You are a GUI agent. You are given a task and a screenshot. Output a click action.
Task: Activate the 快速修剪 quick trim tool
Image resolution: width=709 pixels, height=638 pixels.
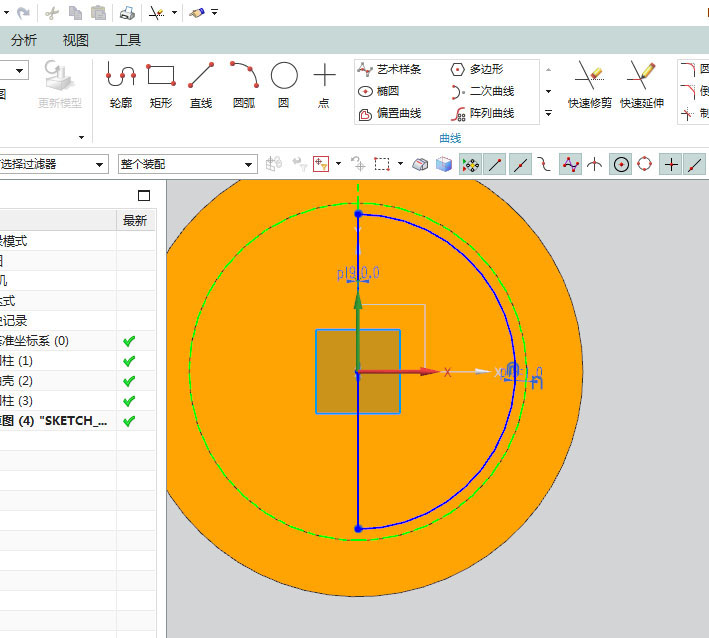coord(590,85)
